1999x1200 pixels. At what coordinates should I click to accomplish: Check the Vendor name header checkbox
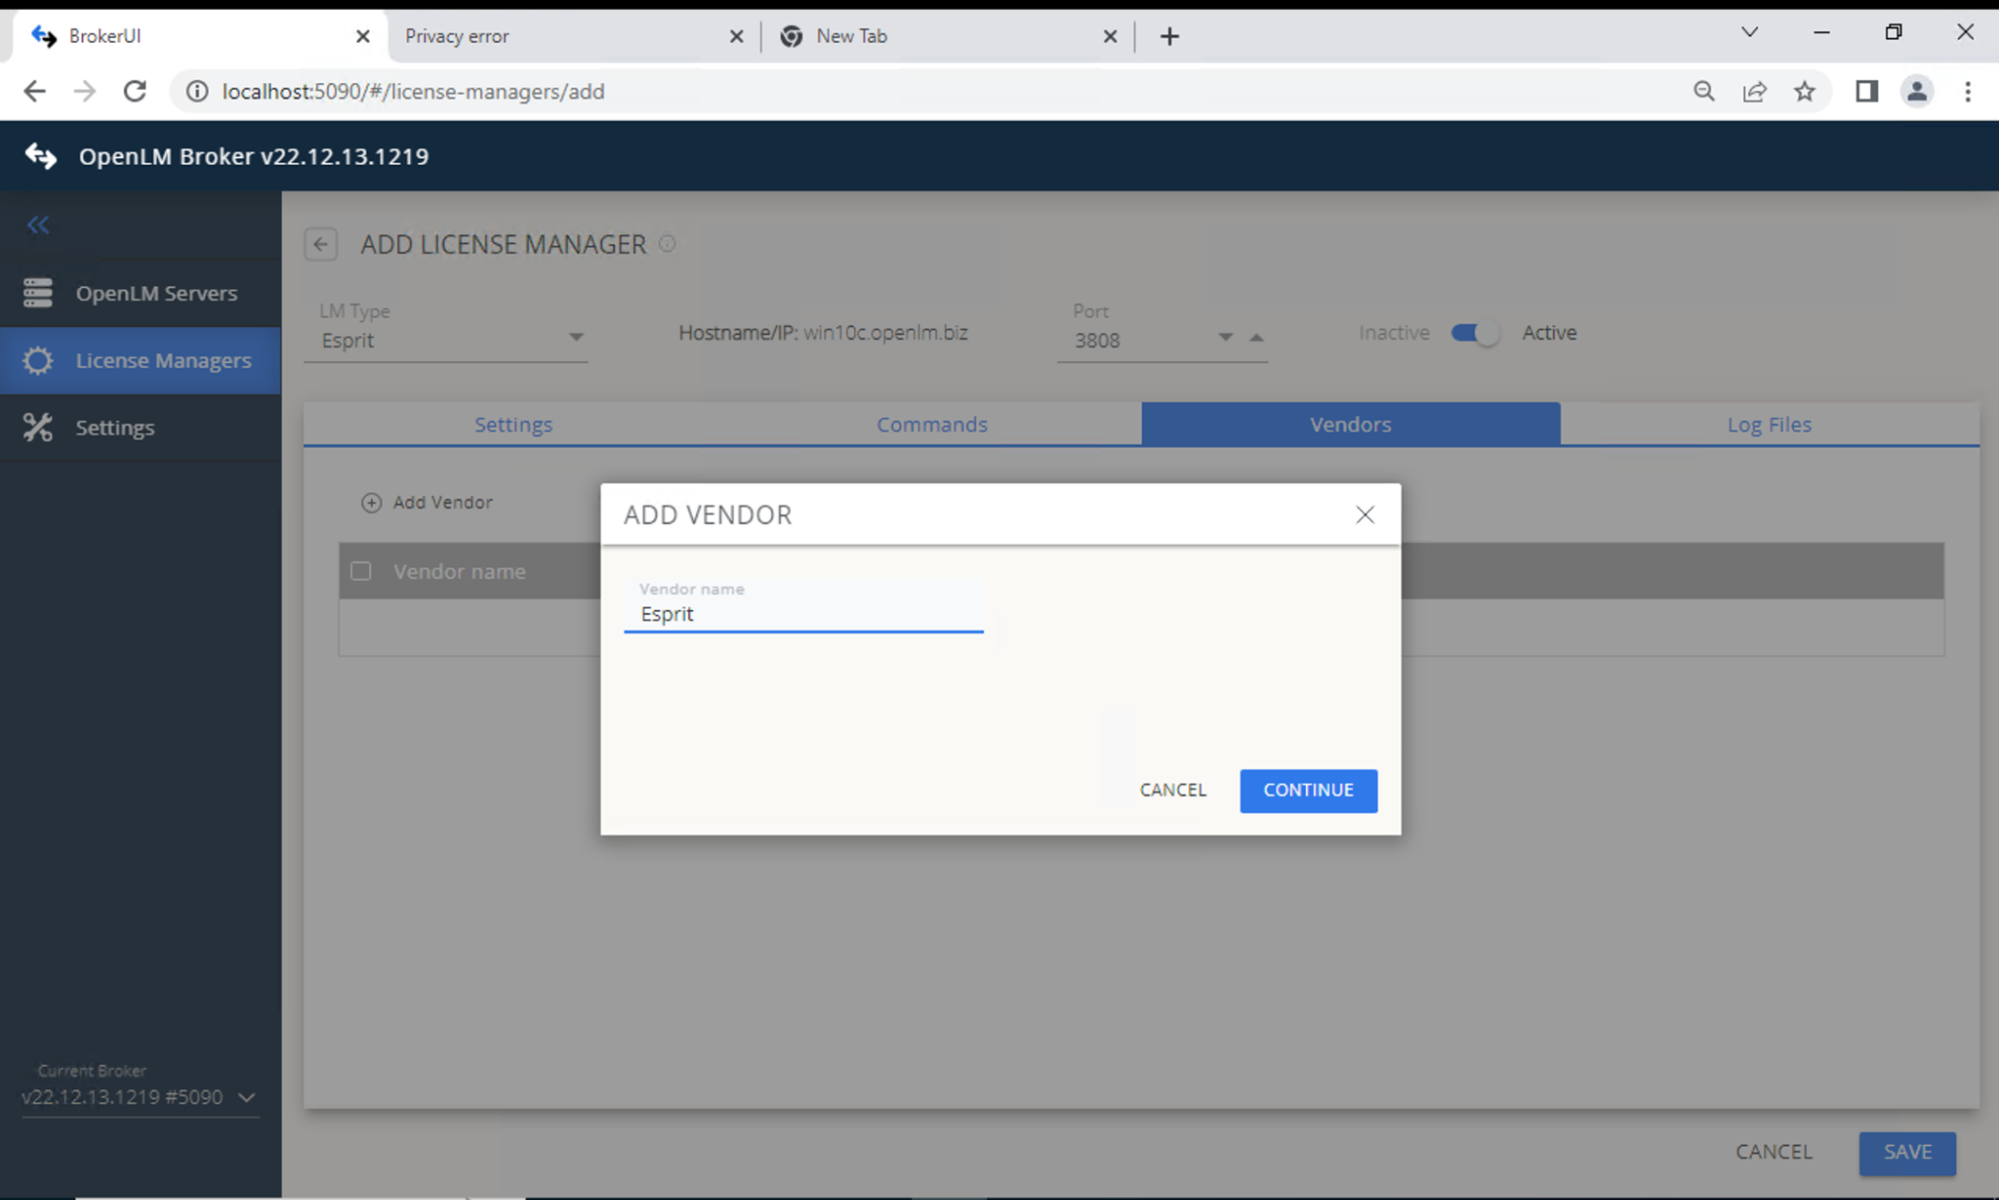tap(360, 570)
